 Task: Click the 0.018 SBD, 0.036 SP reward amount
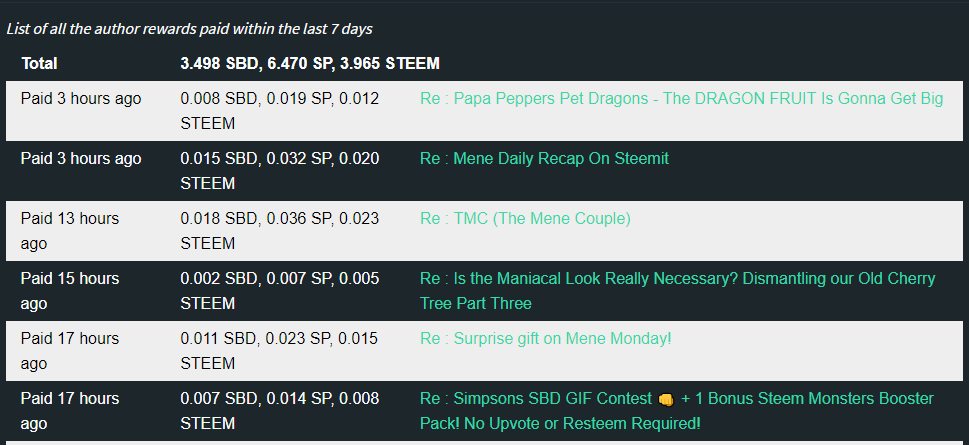(280, 231)
